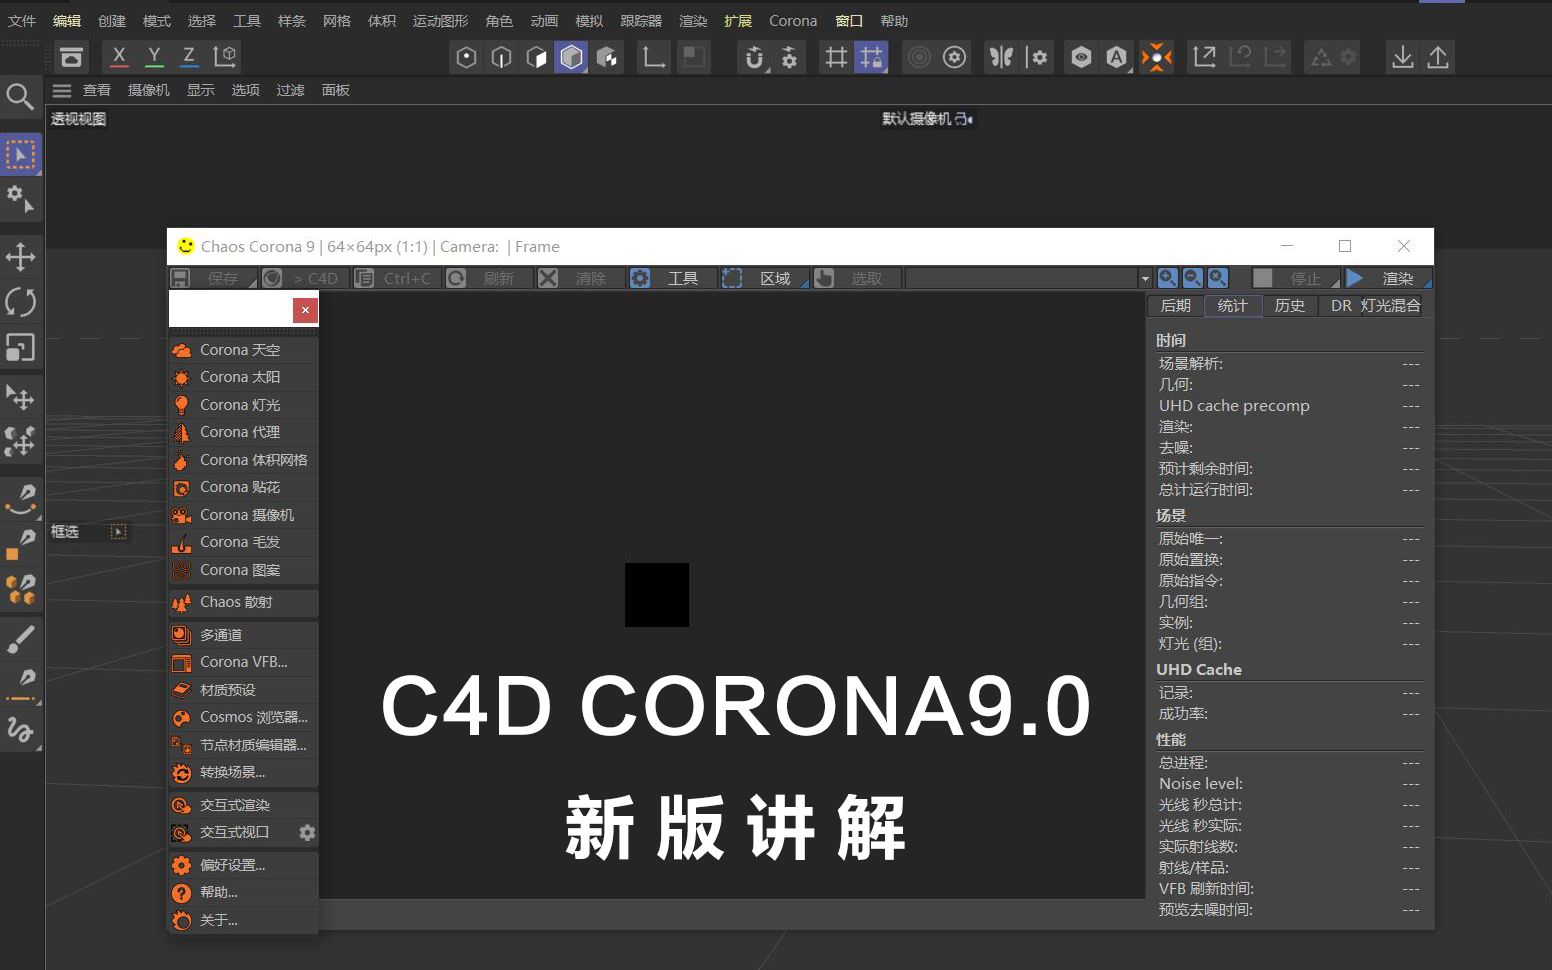Click the black render preview square
The width and height of the screenshot is (1552, 970).
click(657, 595)
